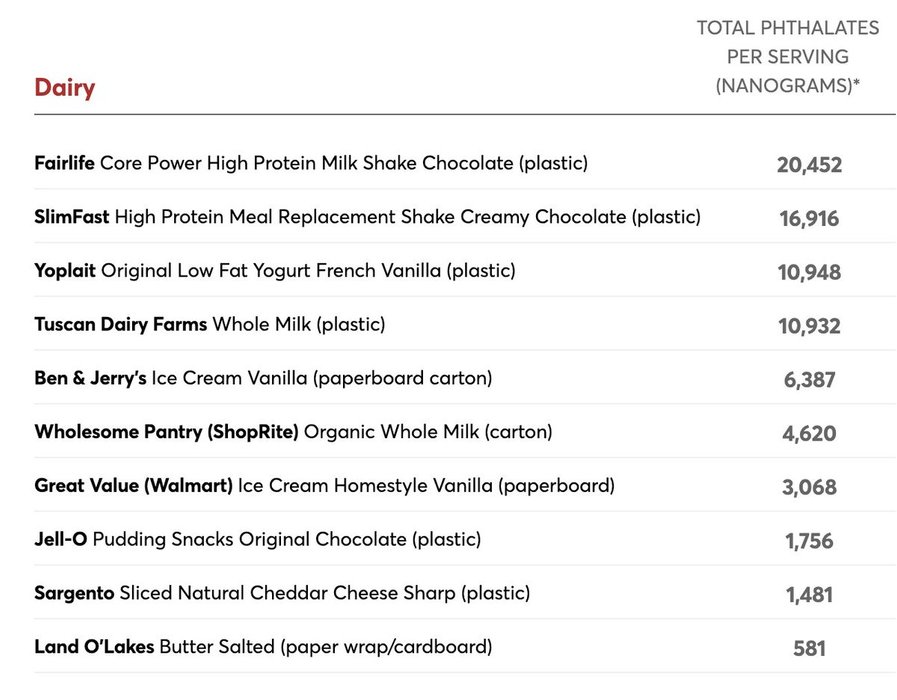Click the 4,620 value for Wholesome Pantry
This screenshot has height=700, width=897.
coord(809,433)
